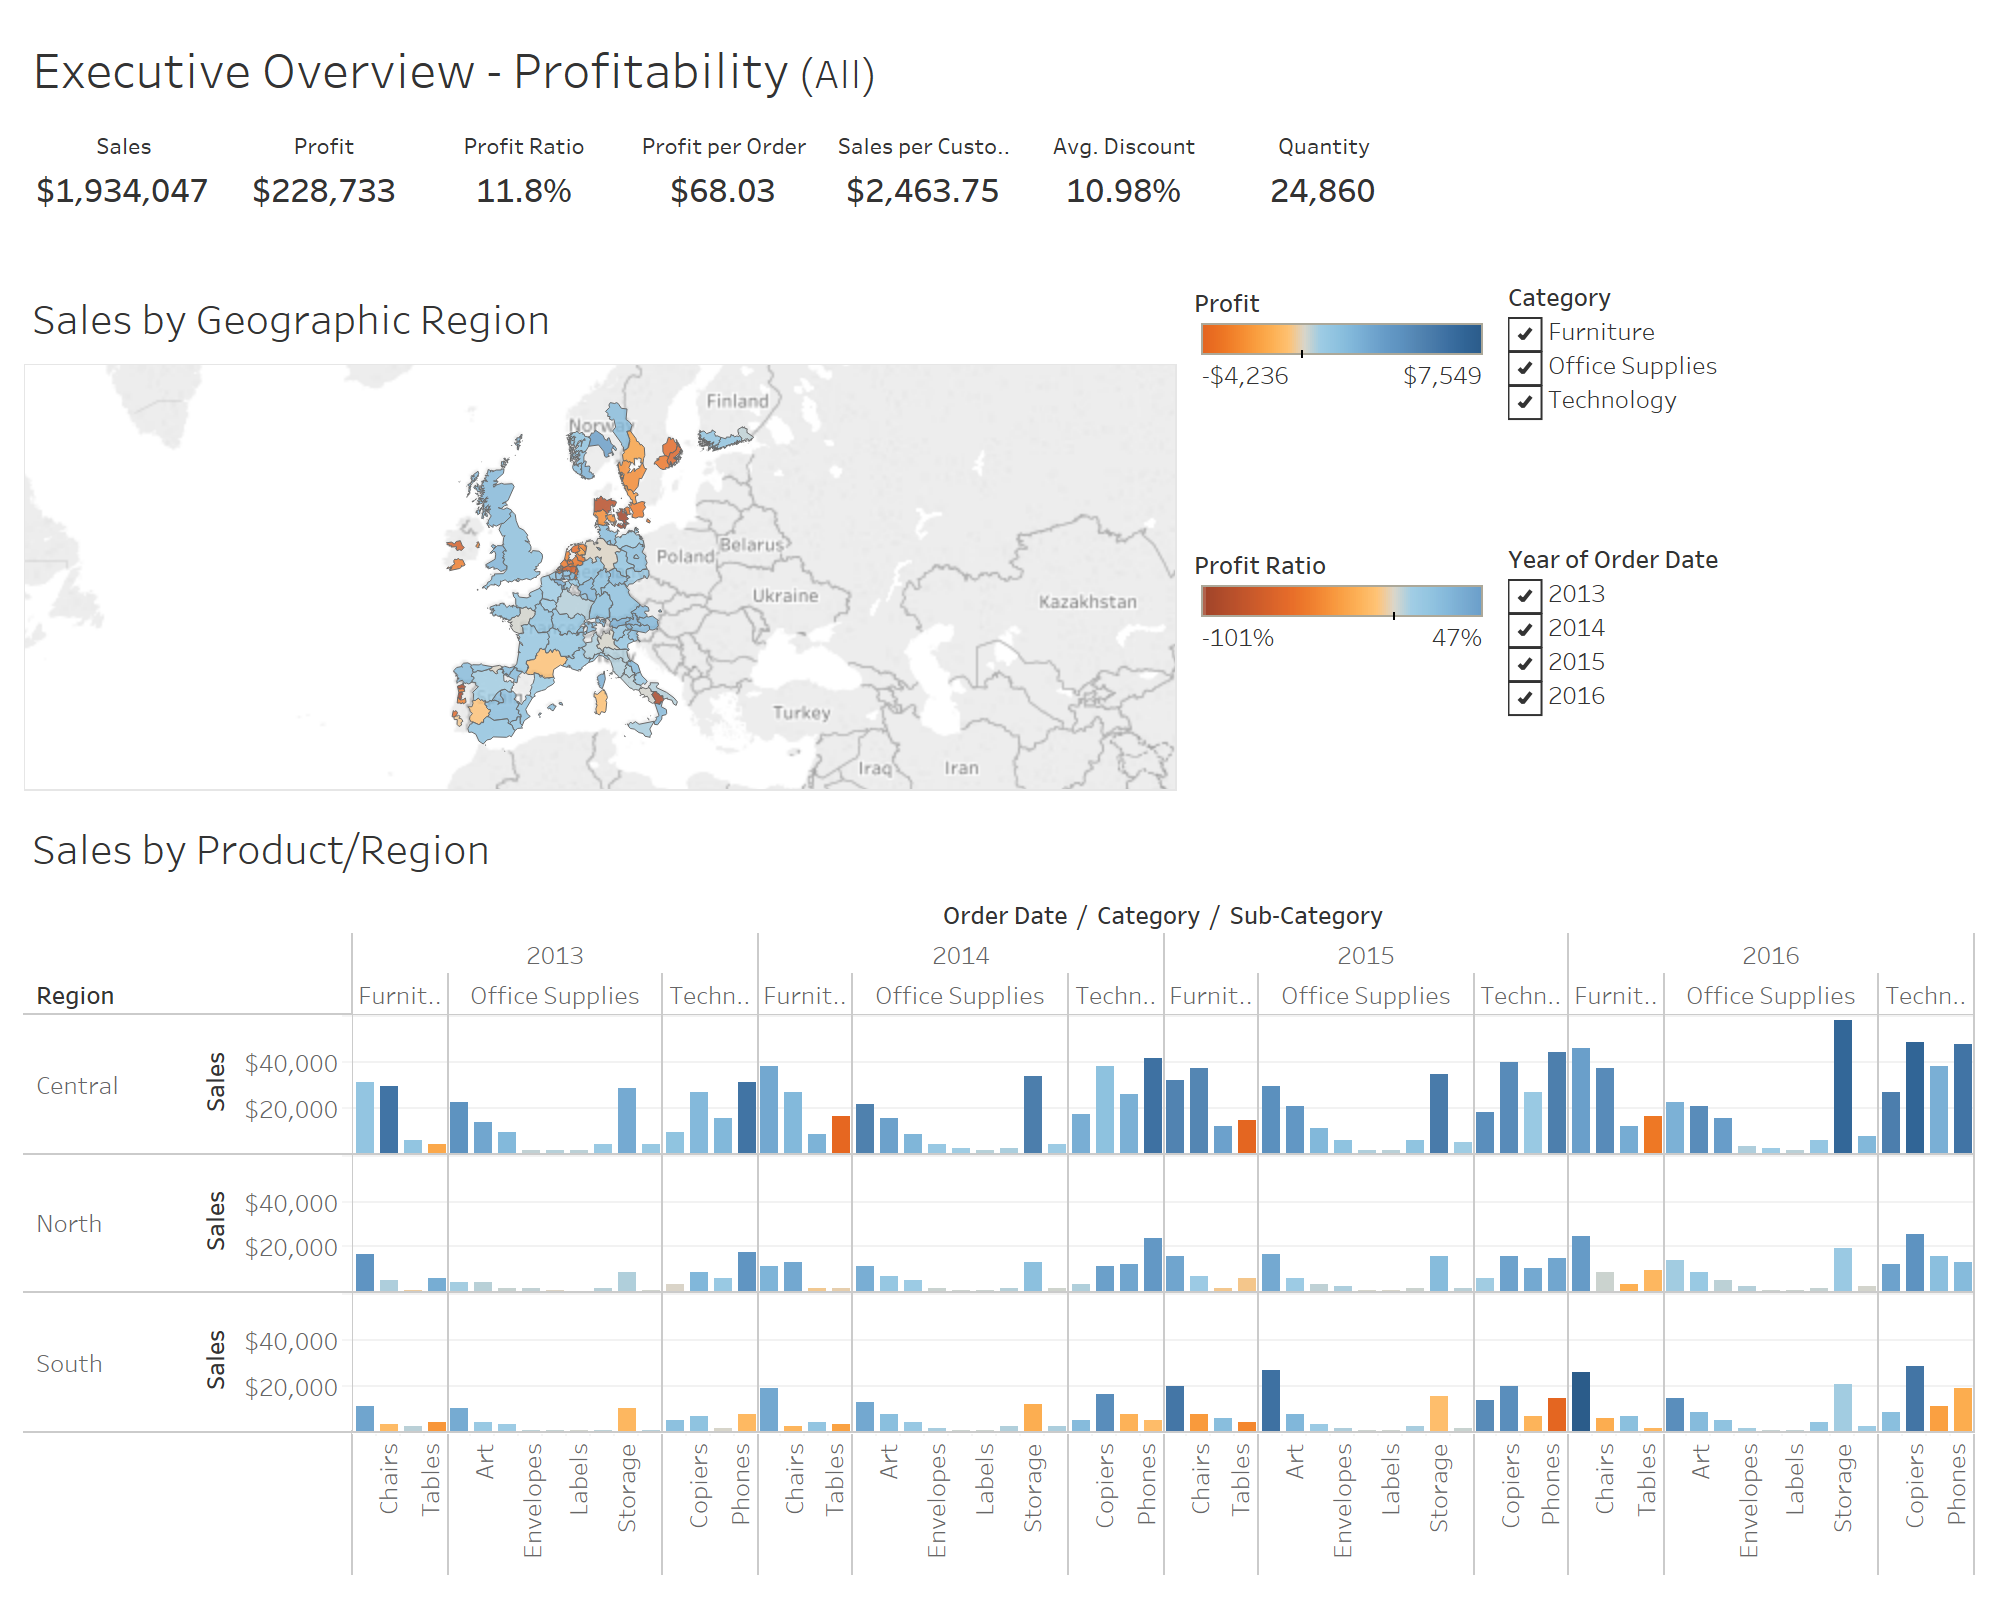Click the Avg. Discount value 10.98%
The width and height of the screenshot is (2000, 1600).
click(x=1123, y=191)
